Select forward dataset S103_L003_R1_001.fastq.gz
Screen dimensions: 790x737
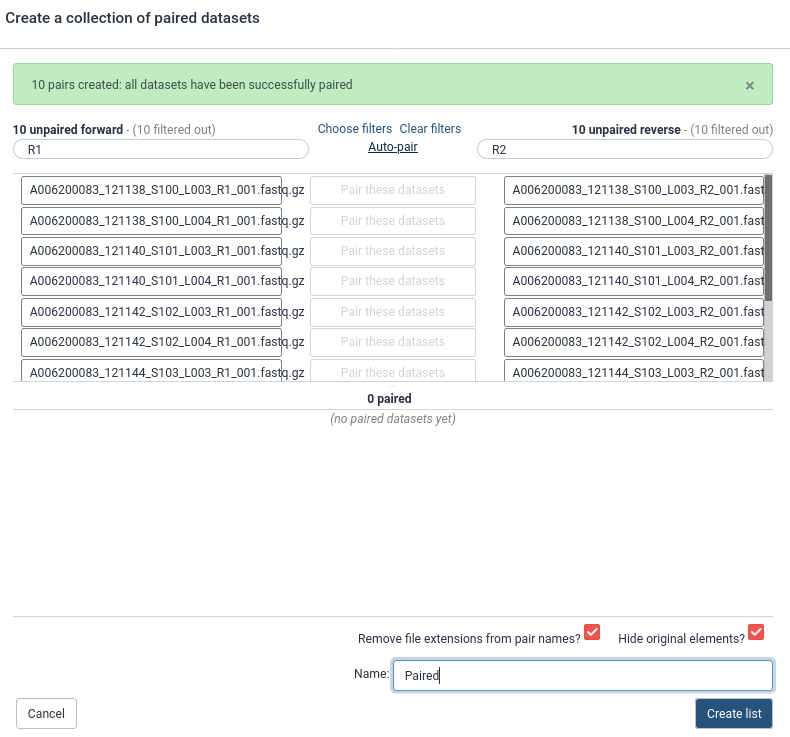151,371
